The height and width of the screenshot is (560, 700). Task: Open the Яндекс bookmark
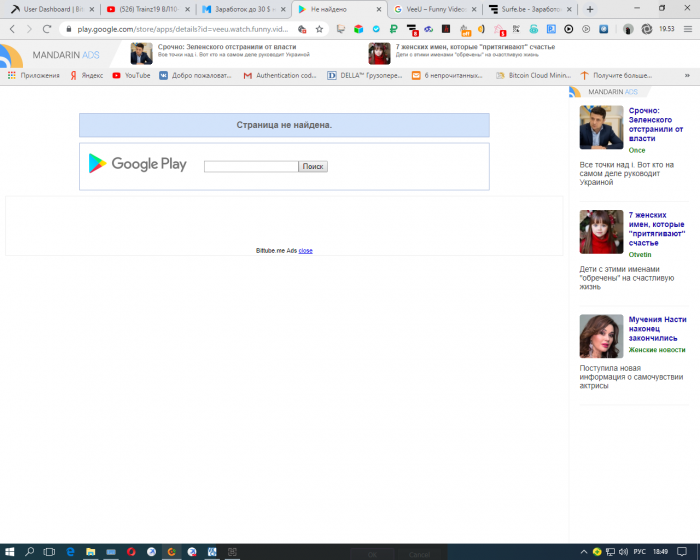pyautogui.click(x=87, y=75)
